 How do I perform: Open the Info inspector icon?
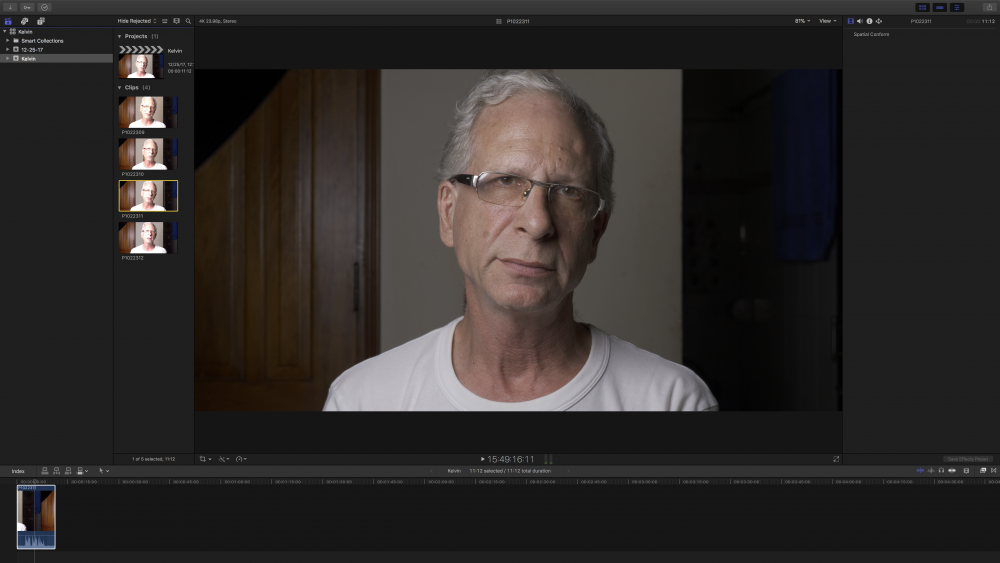869,21
